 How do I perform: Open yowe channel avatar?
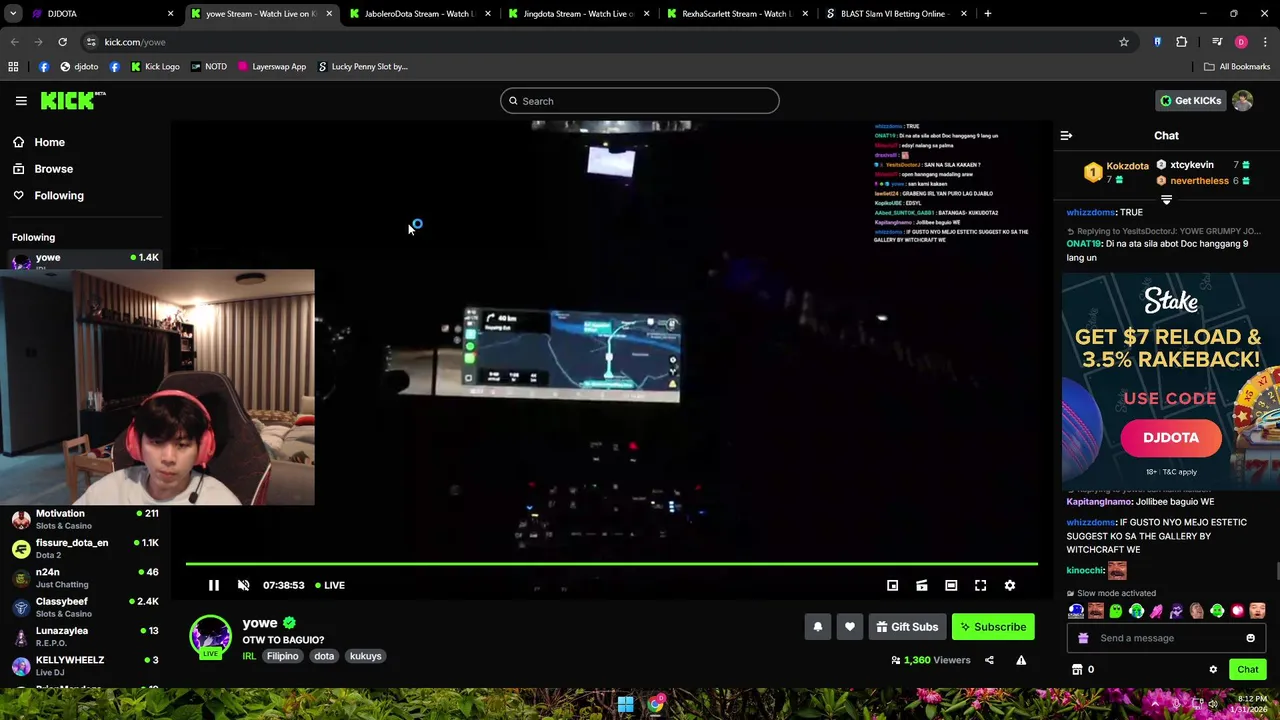pyautogui.click(x=210, y=637)
